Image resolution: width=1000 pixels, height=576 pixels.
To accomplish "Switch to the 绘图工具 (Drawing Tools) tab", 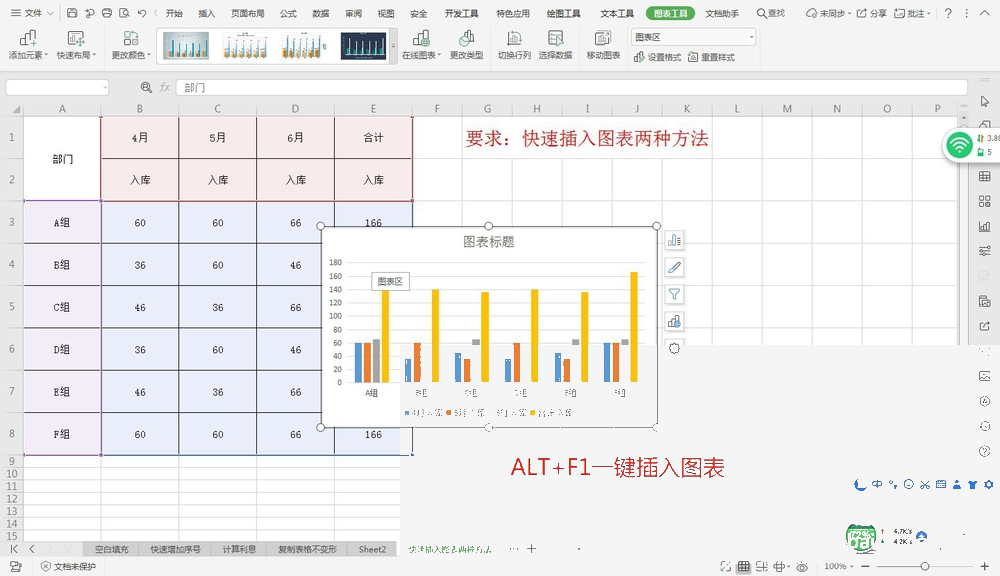I will [563, 13].
